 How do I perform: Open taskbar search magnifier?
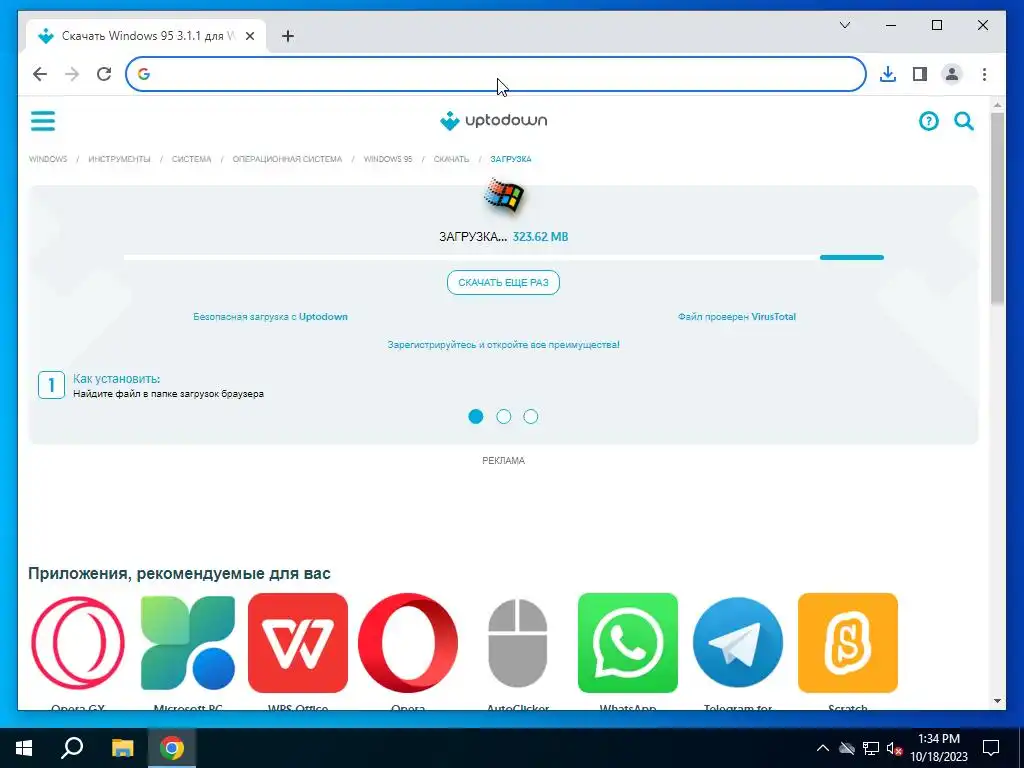click(72, 748)
